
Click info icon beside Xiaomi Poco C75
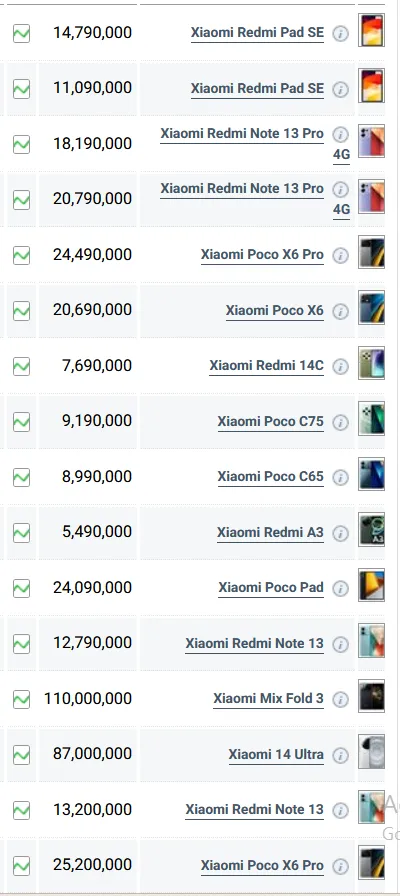coord(341,422)
